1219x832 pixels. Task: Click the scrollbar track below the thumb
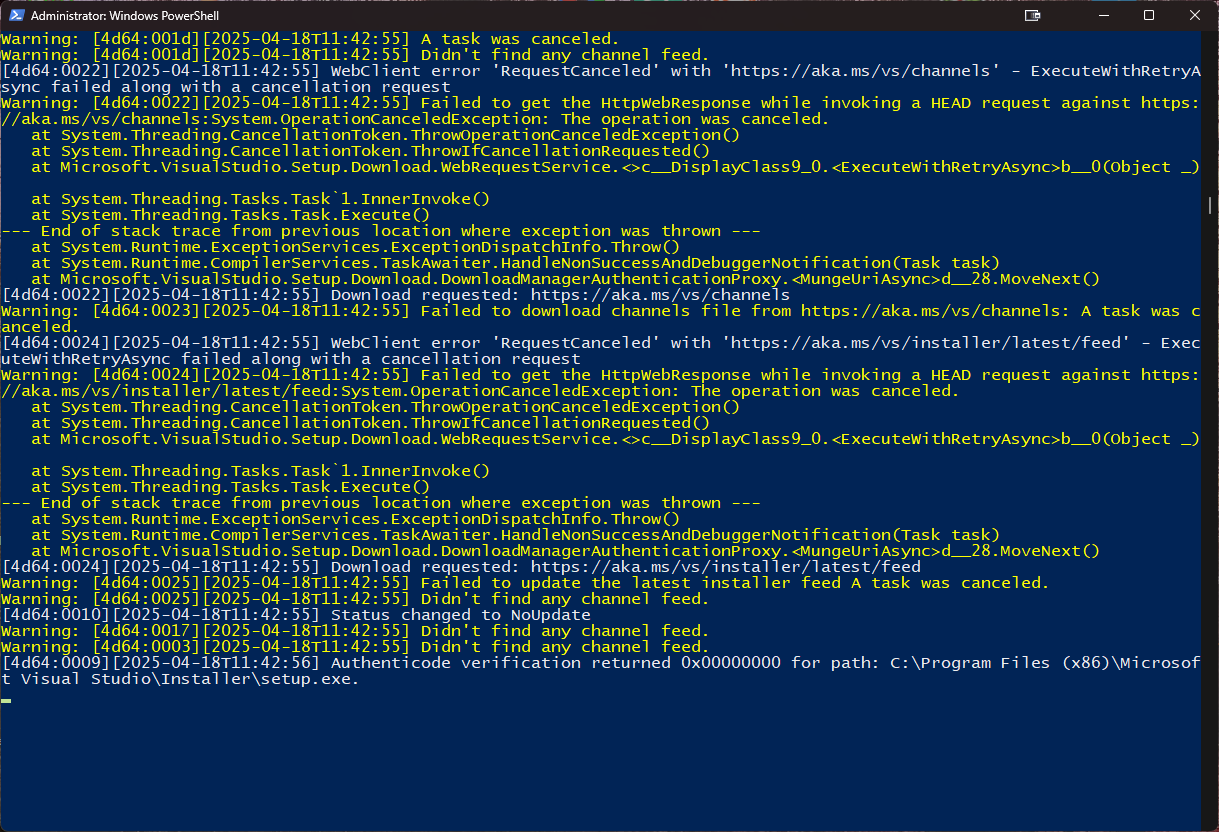pyautogui.click(x=1210, y=520)
